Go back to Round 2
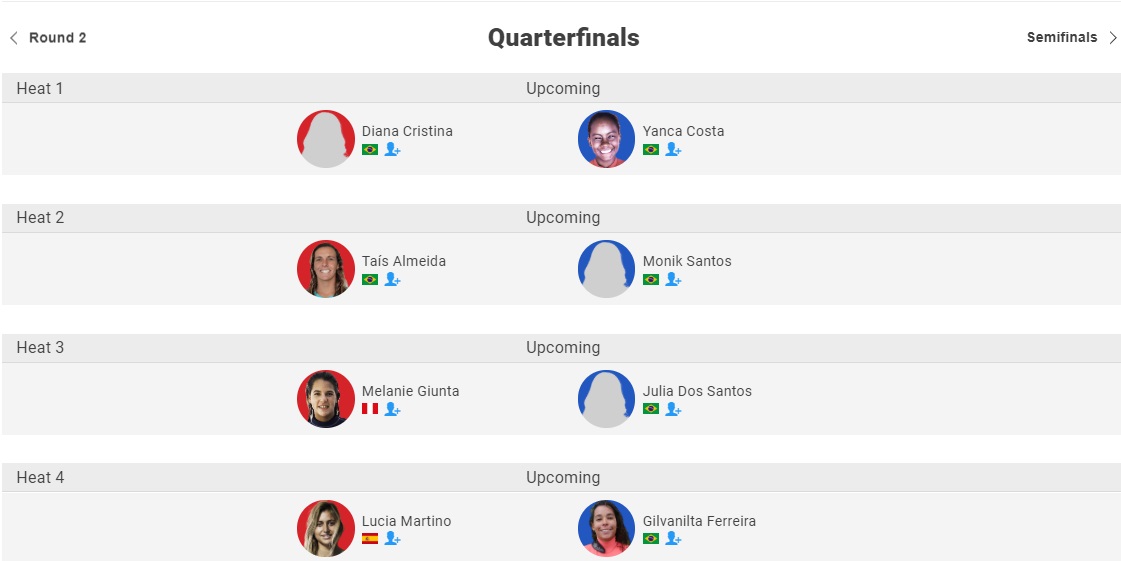The image size is (1121, 561). pyautogui.click(x=57, y=38)
